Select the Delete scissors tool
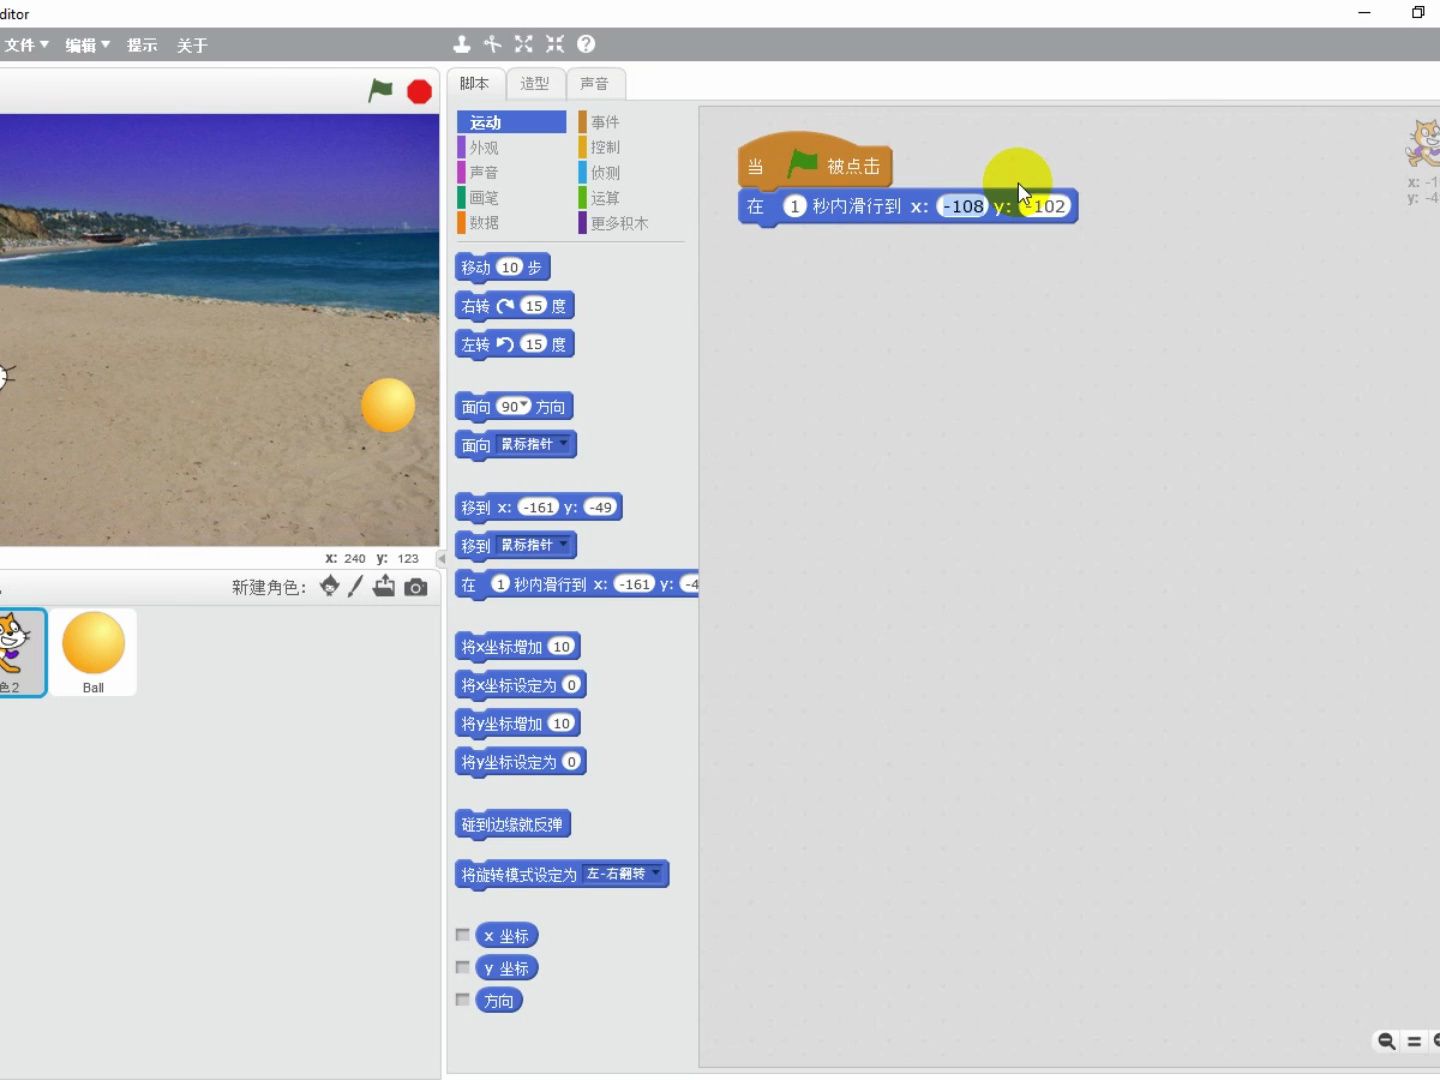 [x=492, y=44]
